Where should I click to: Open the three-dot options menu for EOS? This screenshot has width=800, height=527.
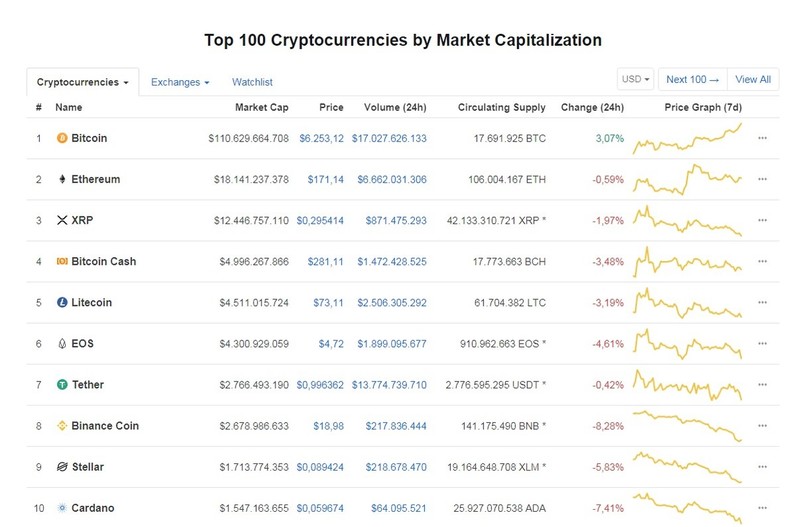coord(762,343)
